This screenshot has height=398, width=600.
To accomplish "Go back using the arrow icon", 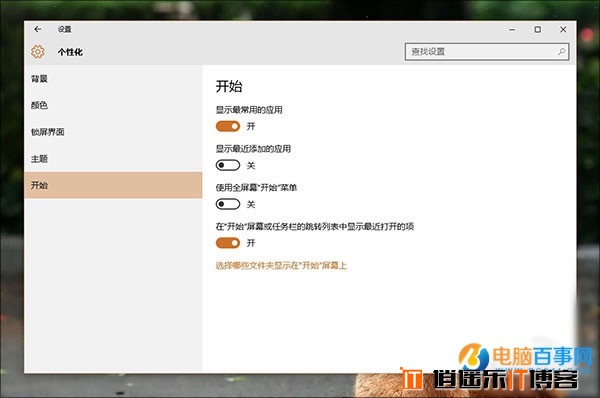I will tap(38, 29).
